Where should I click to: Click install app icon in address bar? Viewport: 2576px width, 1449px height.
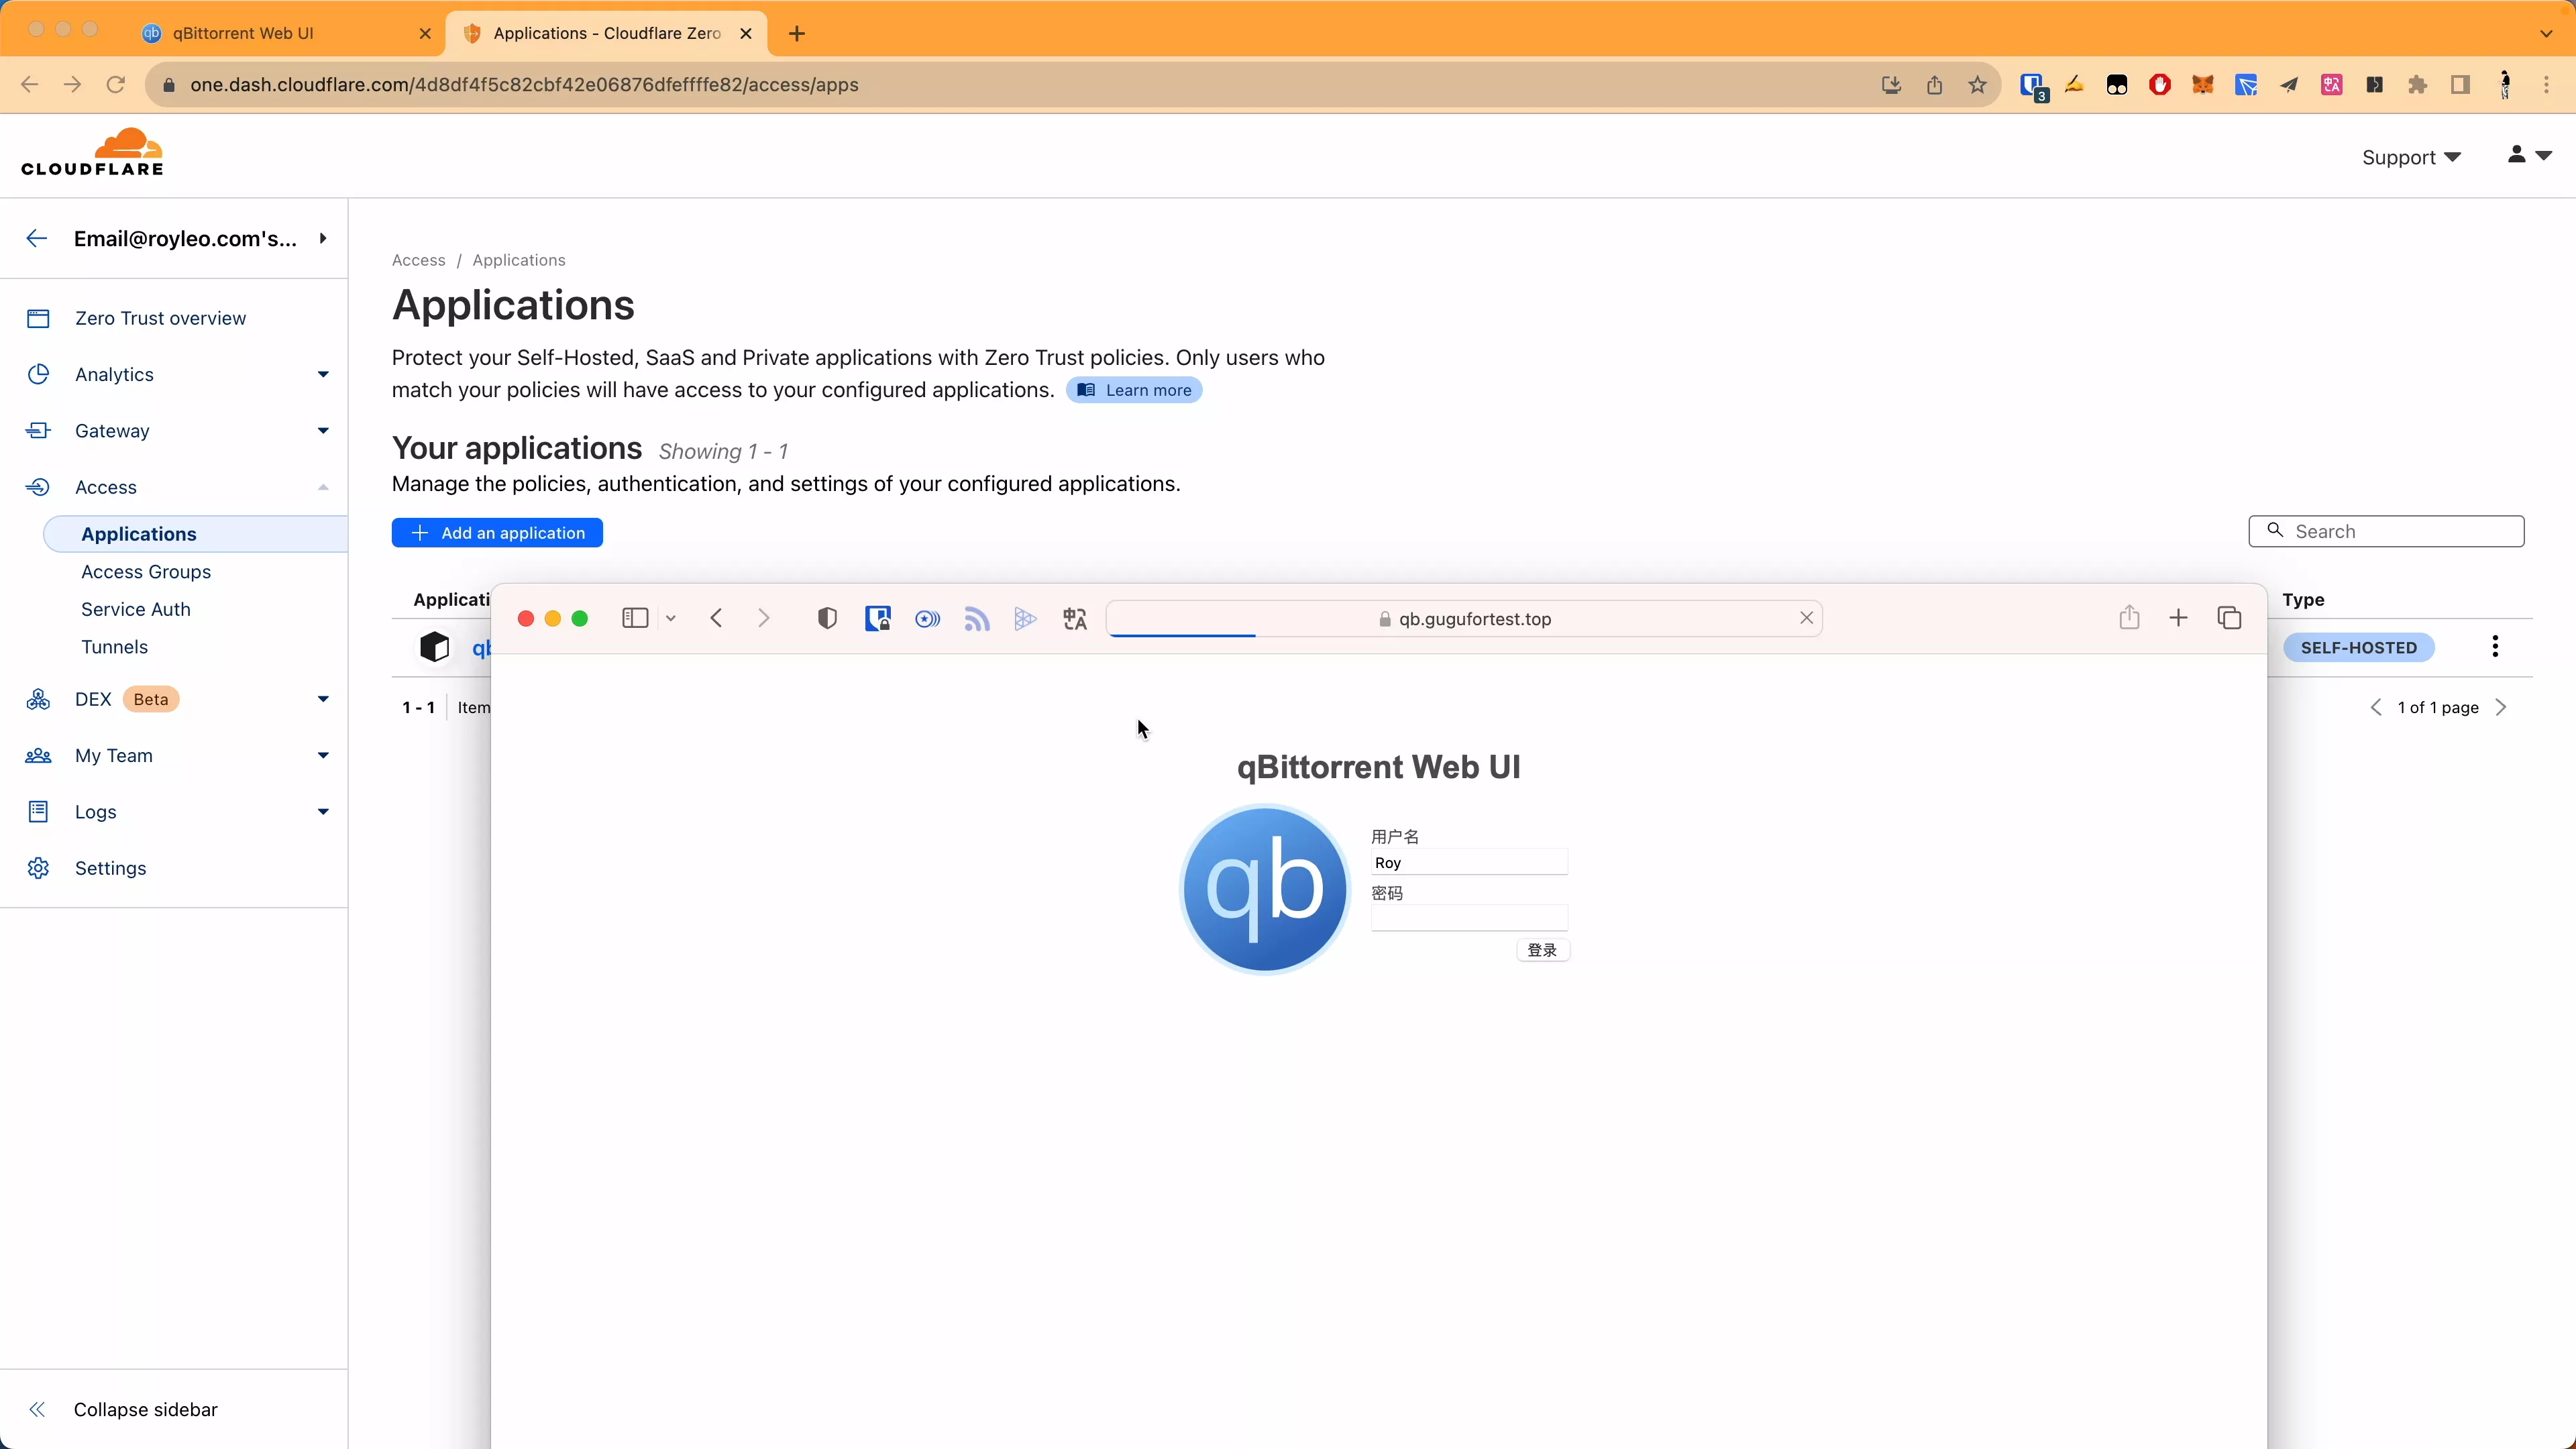(1891, 85)
